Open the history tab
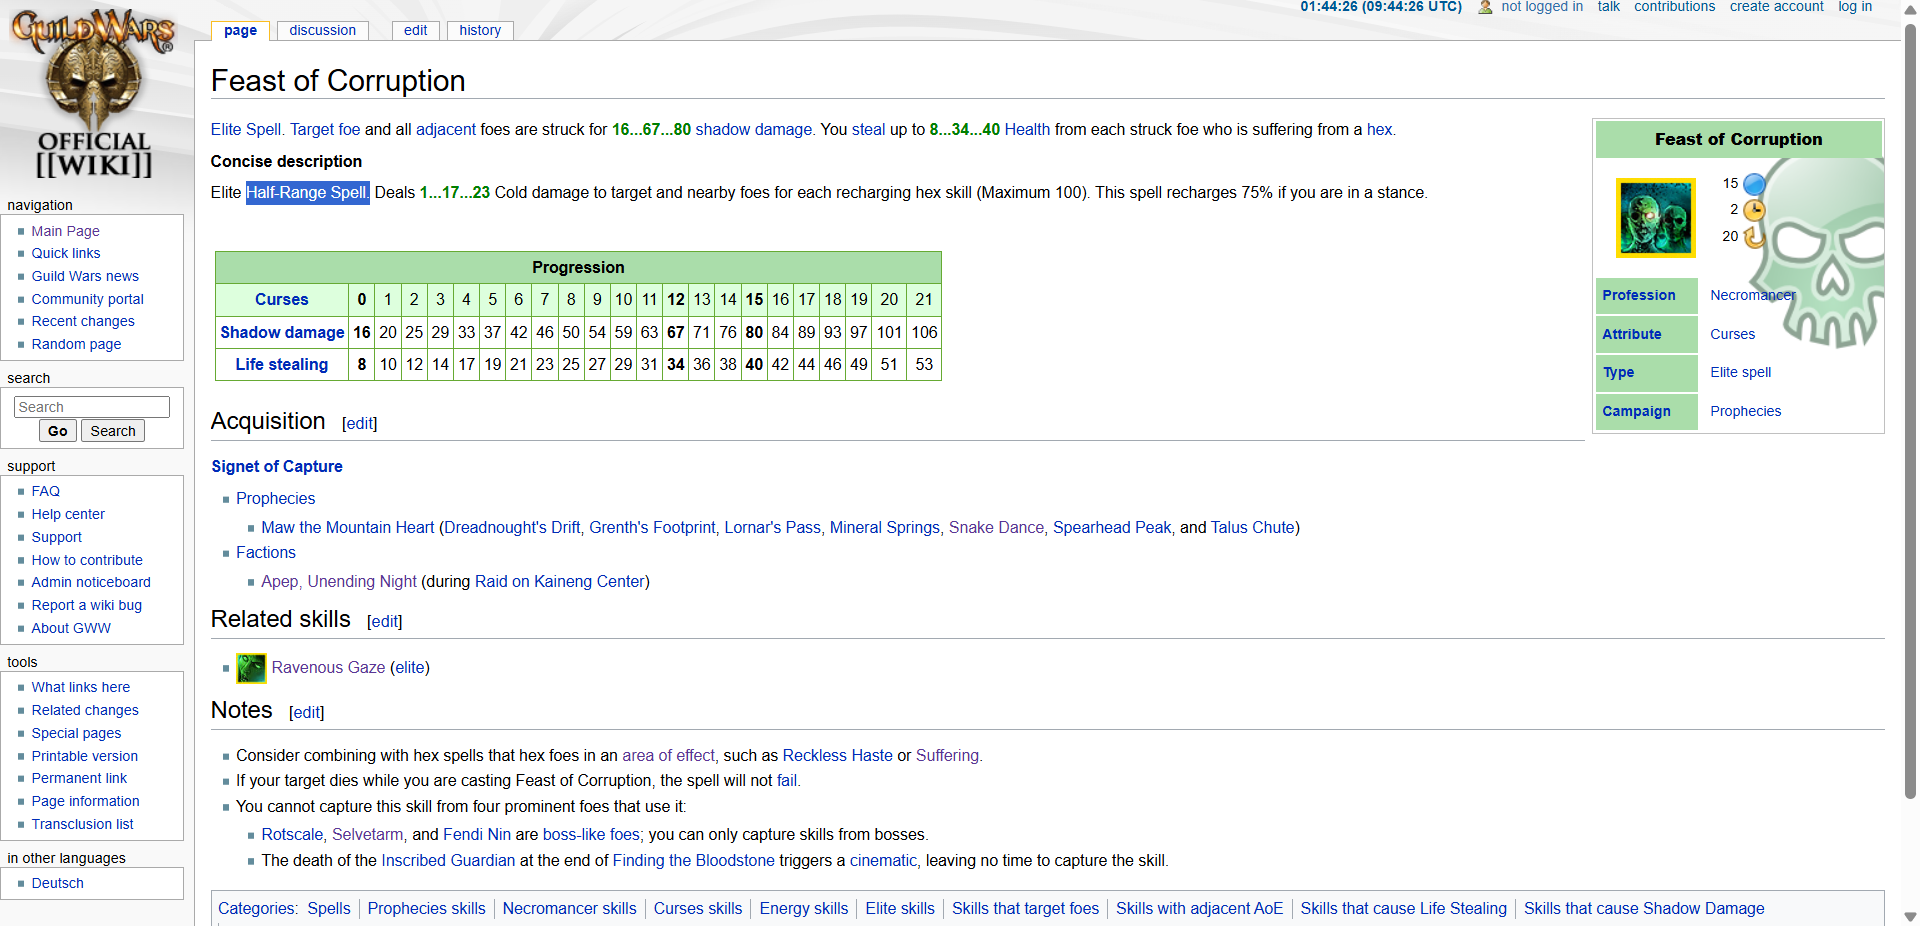The width and height of the screenshot is (1920, 926). (x=480, y=30)
